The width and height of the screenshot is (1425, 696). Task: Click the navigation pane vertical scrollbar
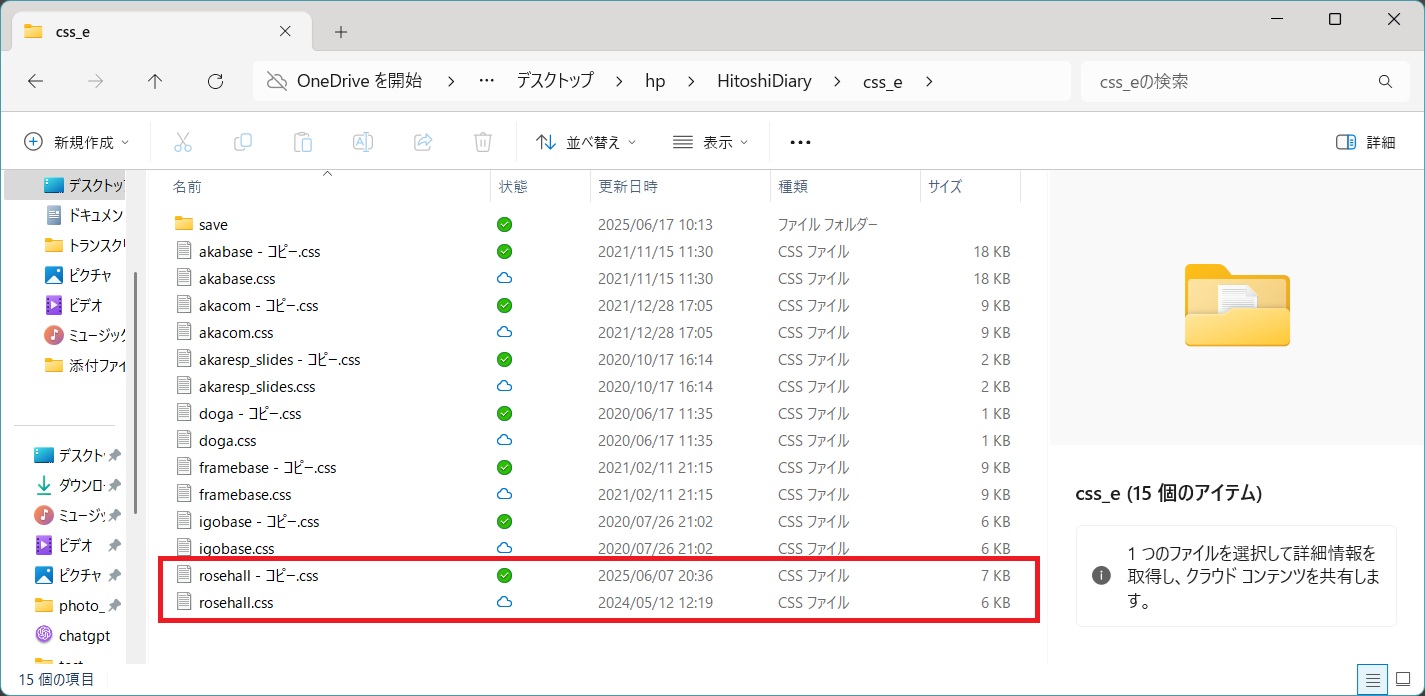pyautogui.click(x=135, y=390)
